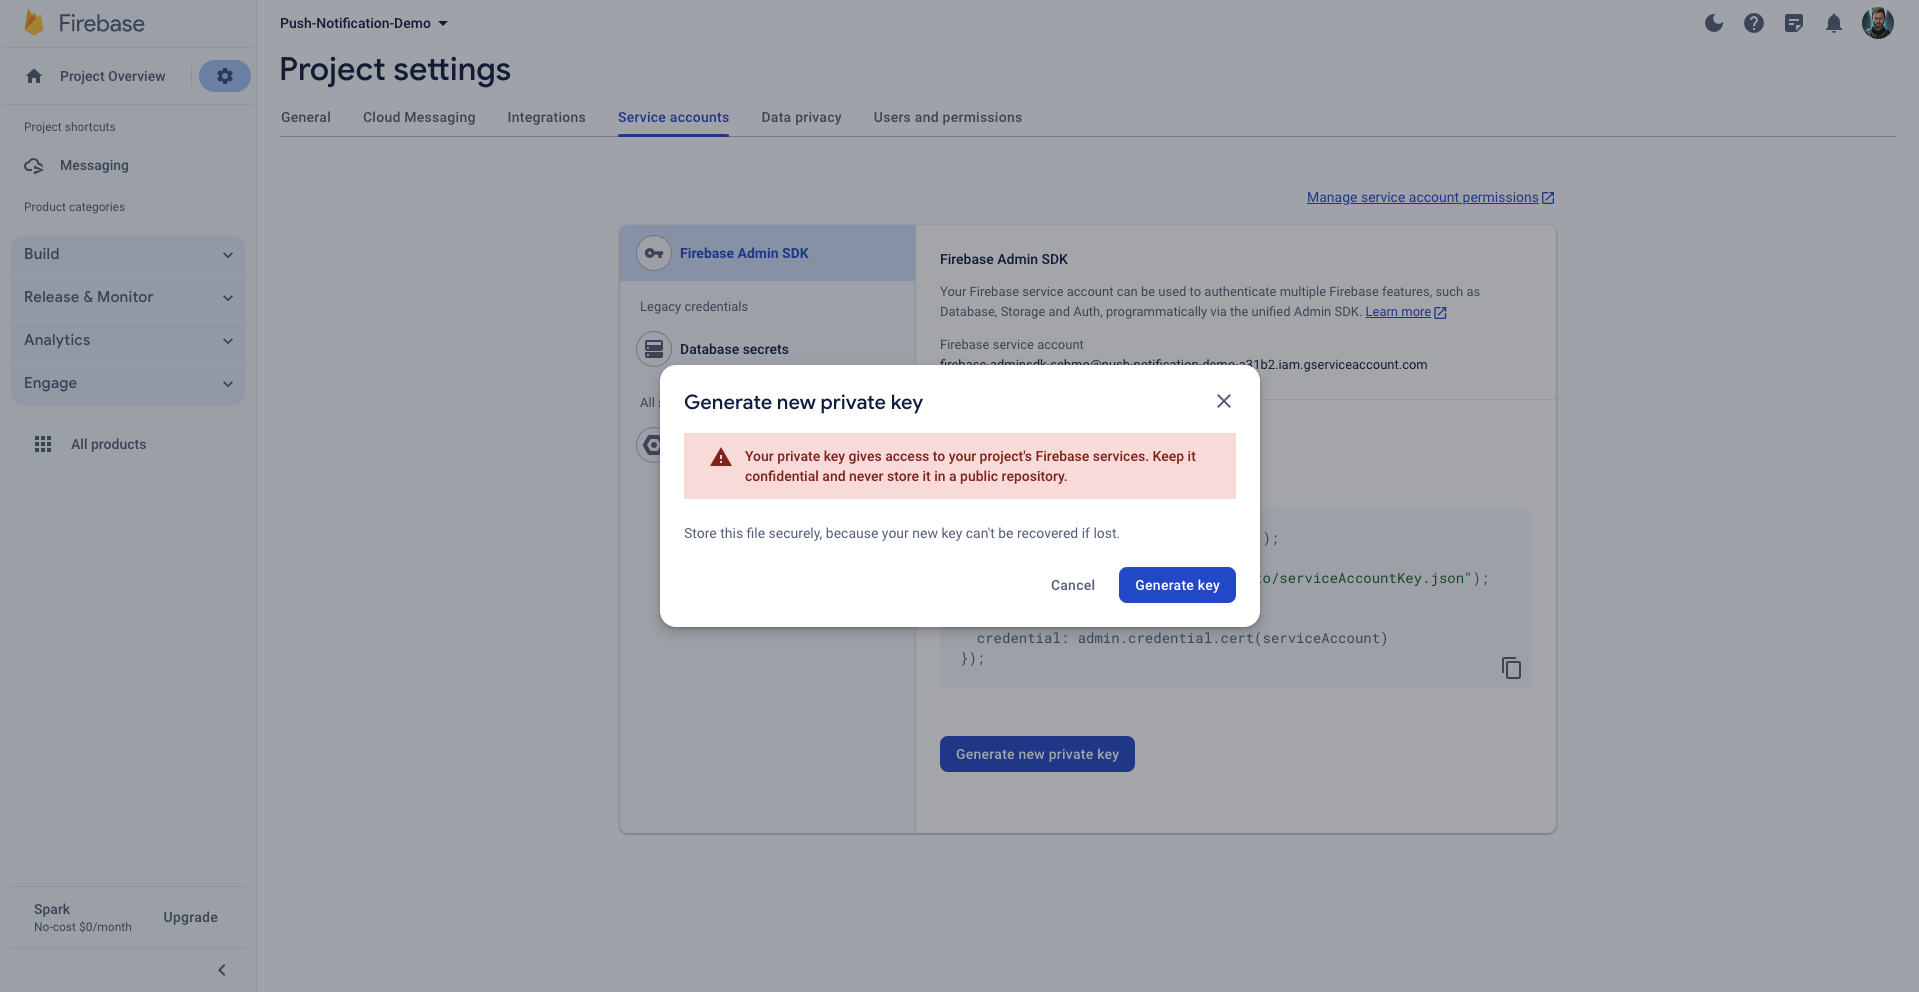Toggle dark mode moon icon
This screenshot has width=1919, height=992.
pos(1714,23)
